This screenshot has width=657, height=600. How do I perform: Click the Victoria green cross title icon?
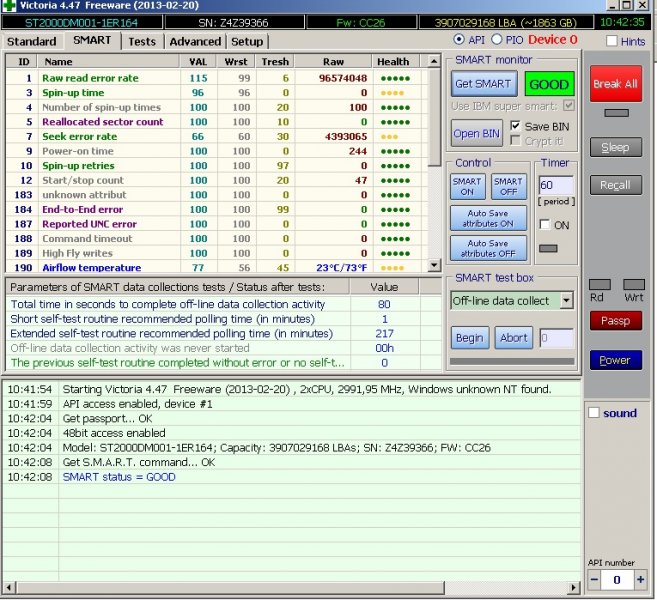pos(9,5)
